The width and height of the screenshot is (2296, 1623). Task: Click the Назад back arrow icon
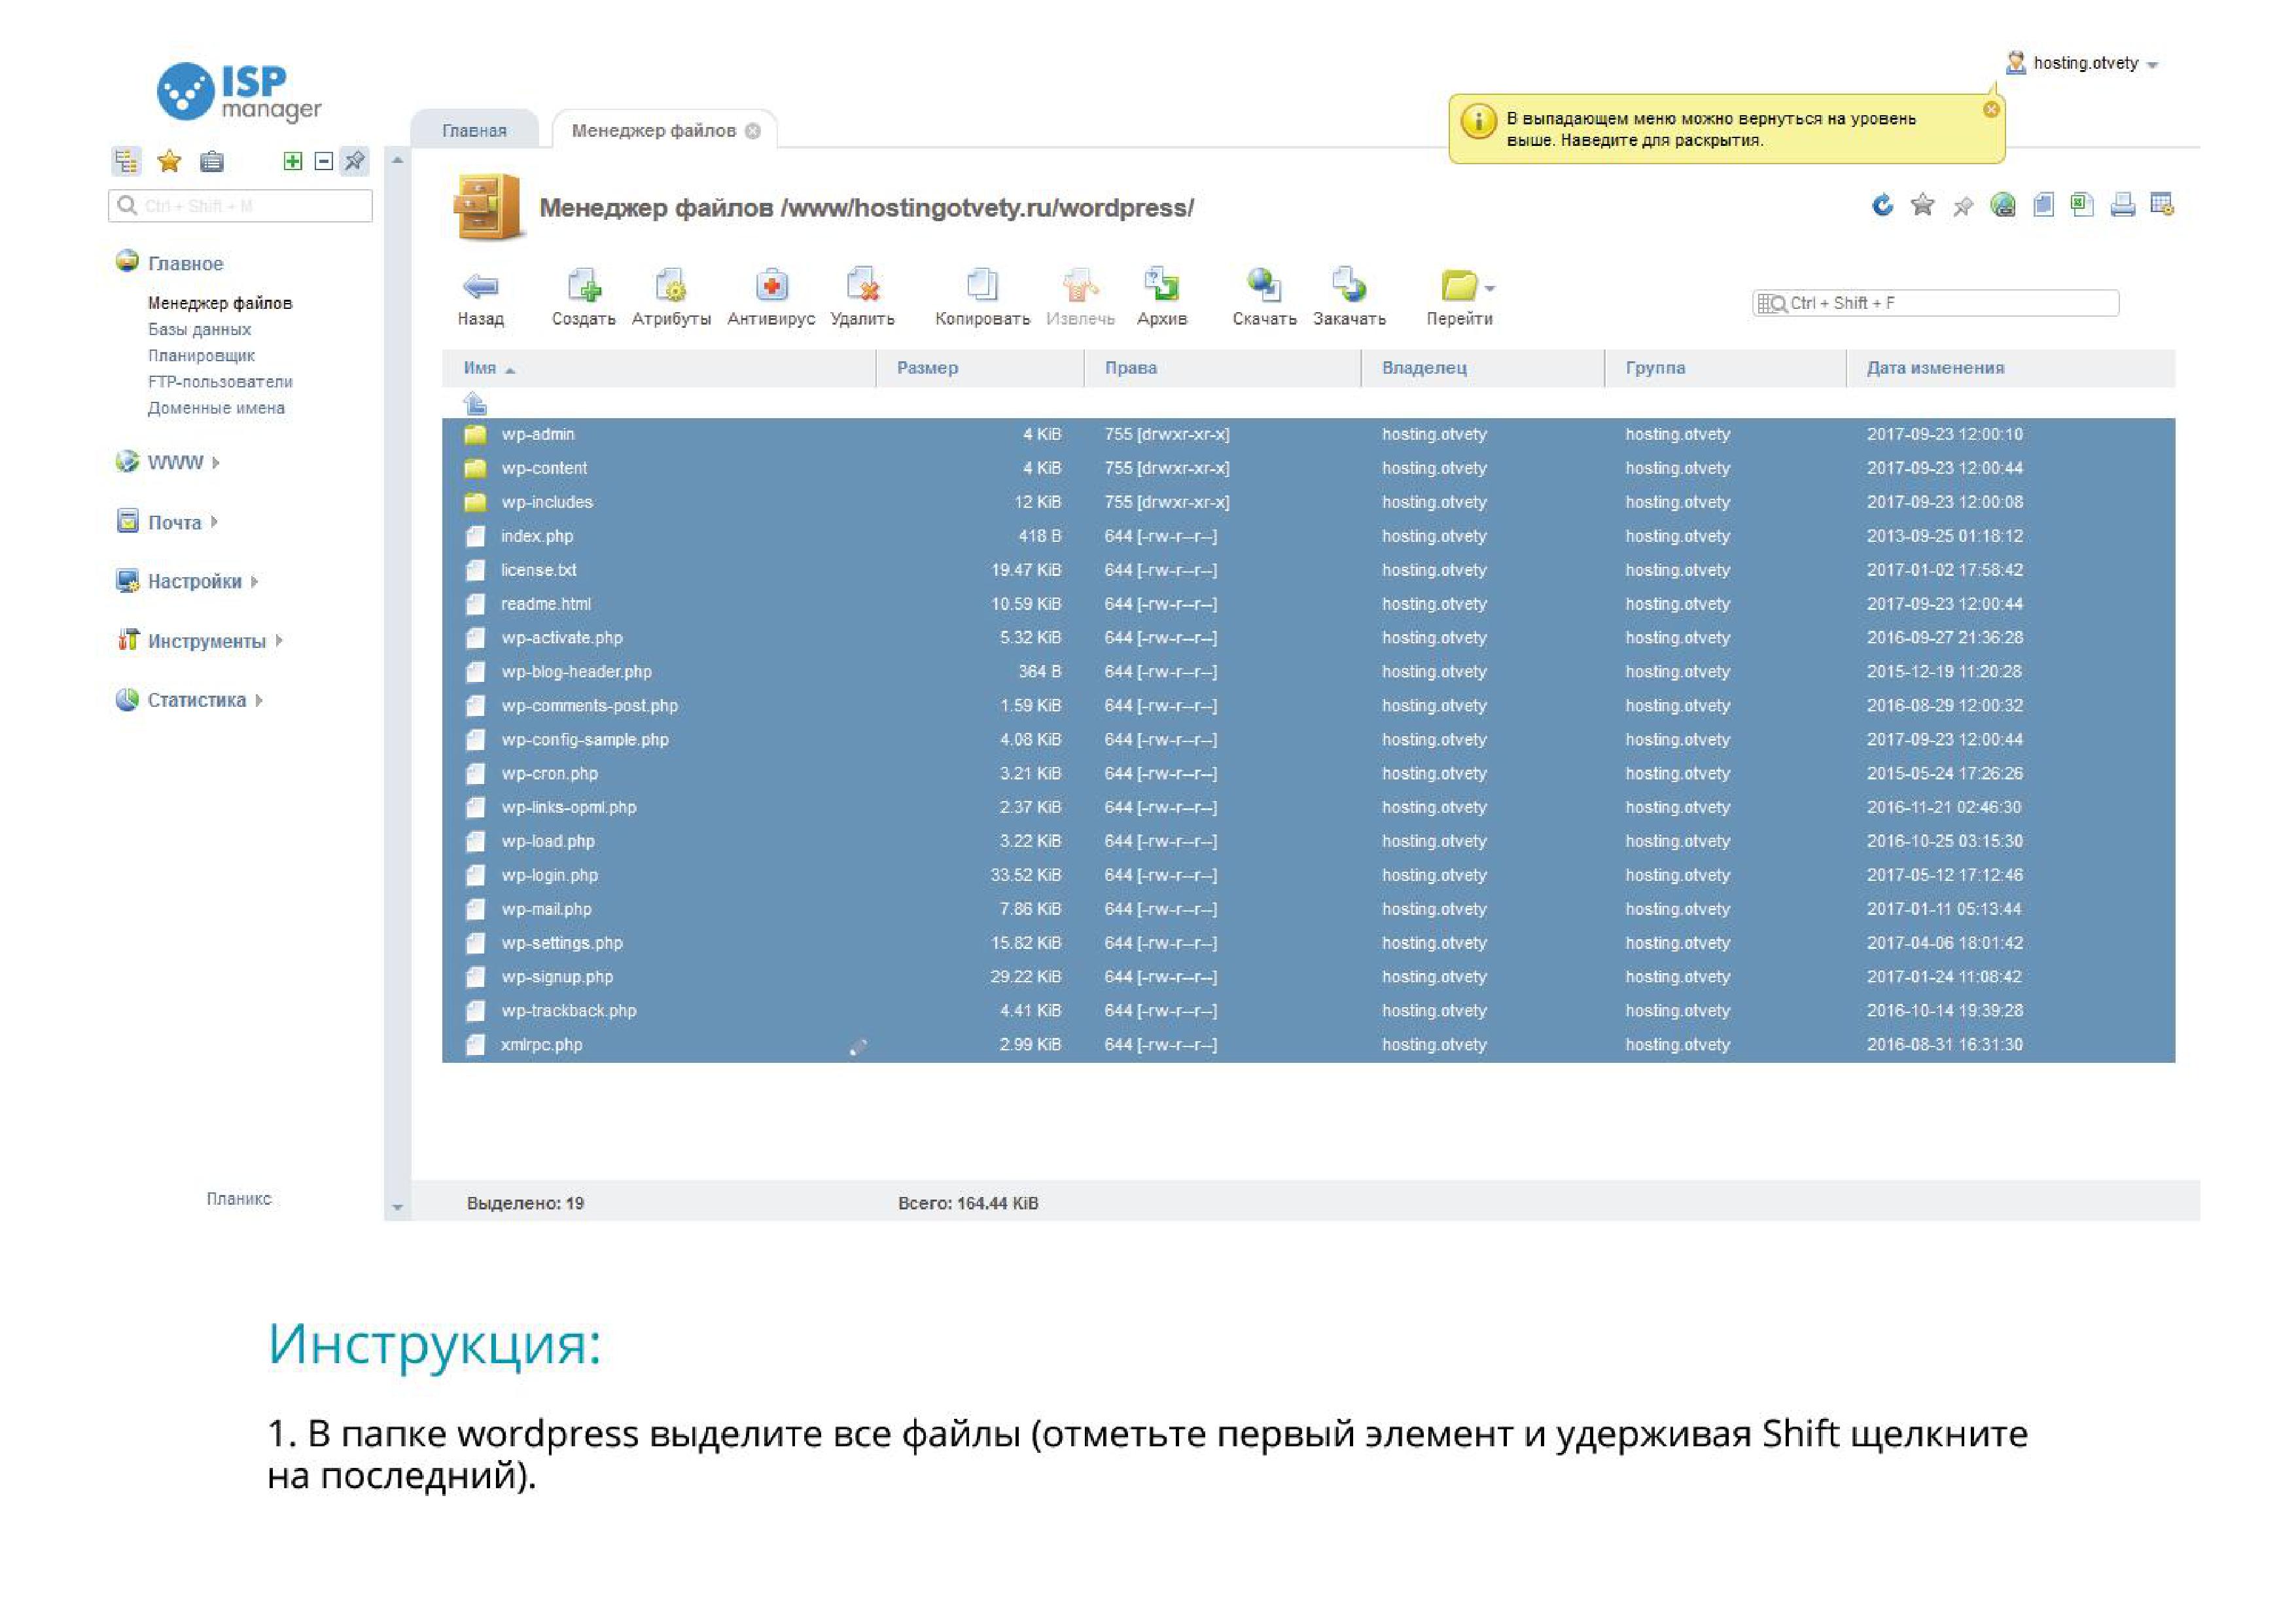[481, 286]
